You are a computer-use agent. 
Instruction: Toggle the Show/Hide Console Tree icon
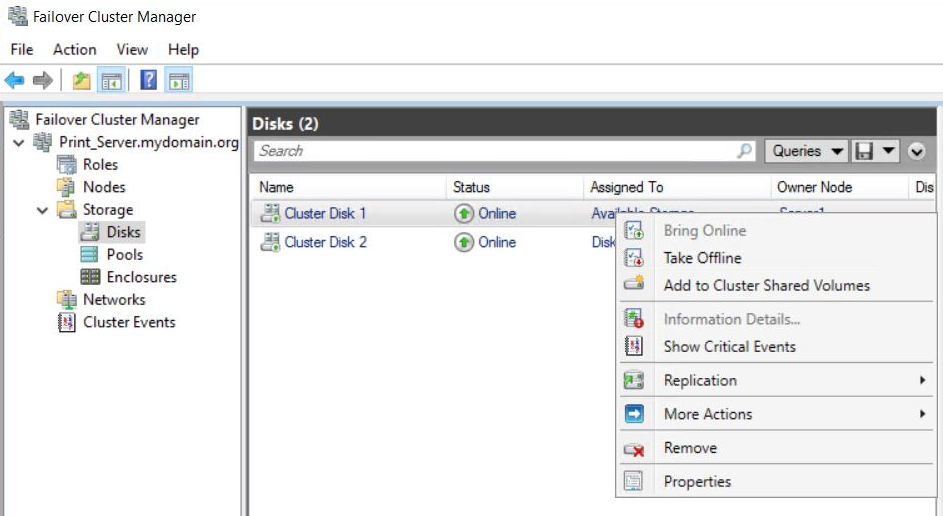click(x=112, y=80)
